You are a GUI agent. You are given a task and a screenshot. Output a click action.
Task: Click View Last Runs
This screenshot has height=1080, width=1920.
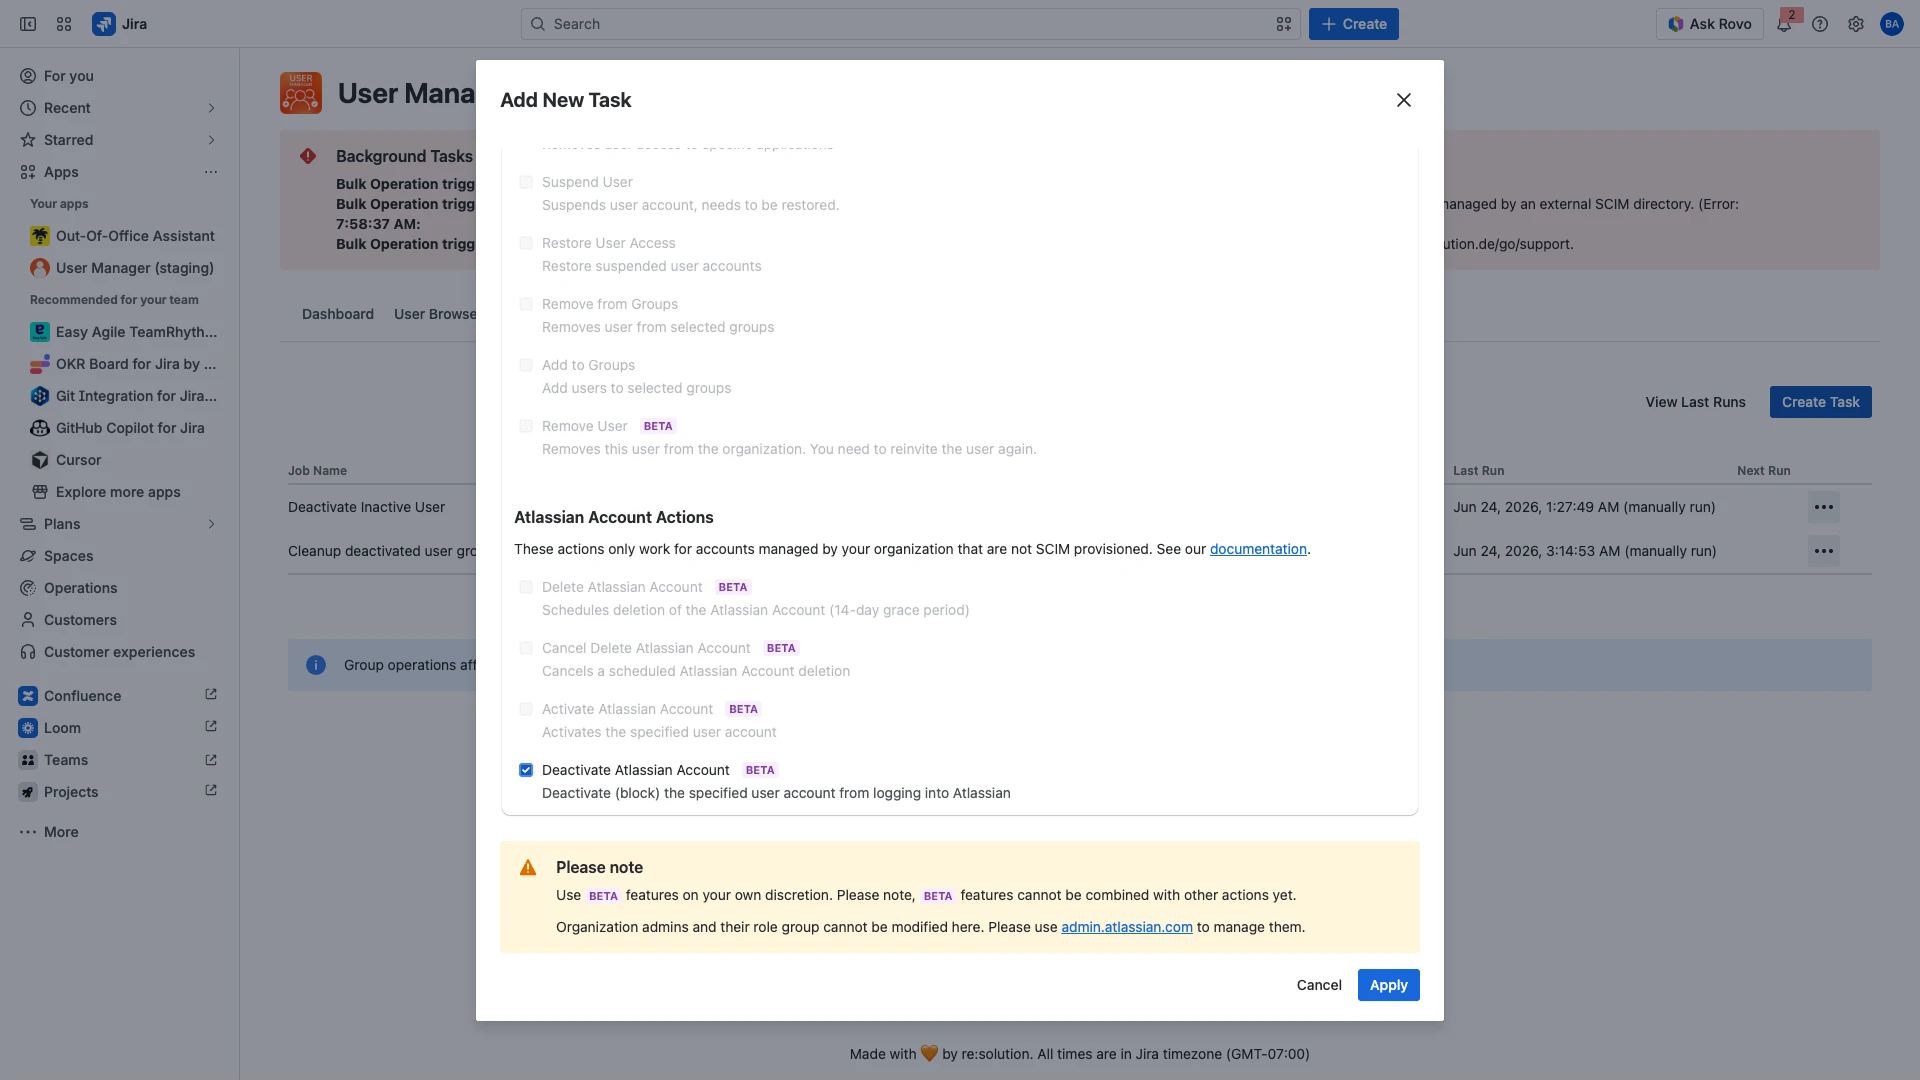[x=1695, y=402]
